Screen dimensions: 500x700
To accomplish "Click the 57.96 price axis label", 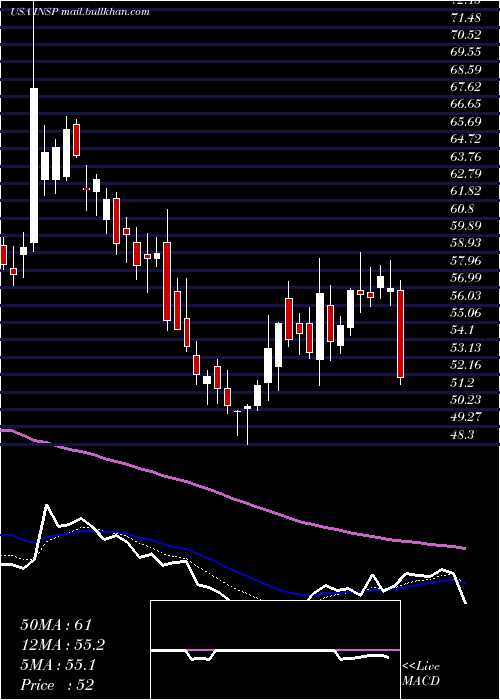I will [467, 261].
